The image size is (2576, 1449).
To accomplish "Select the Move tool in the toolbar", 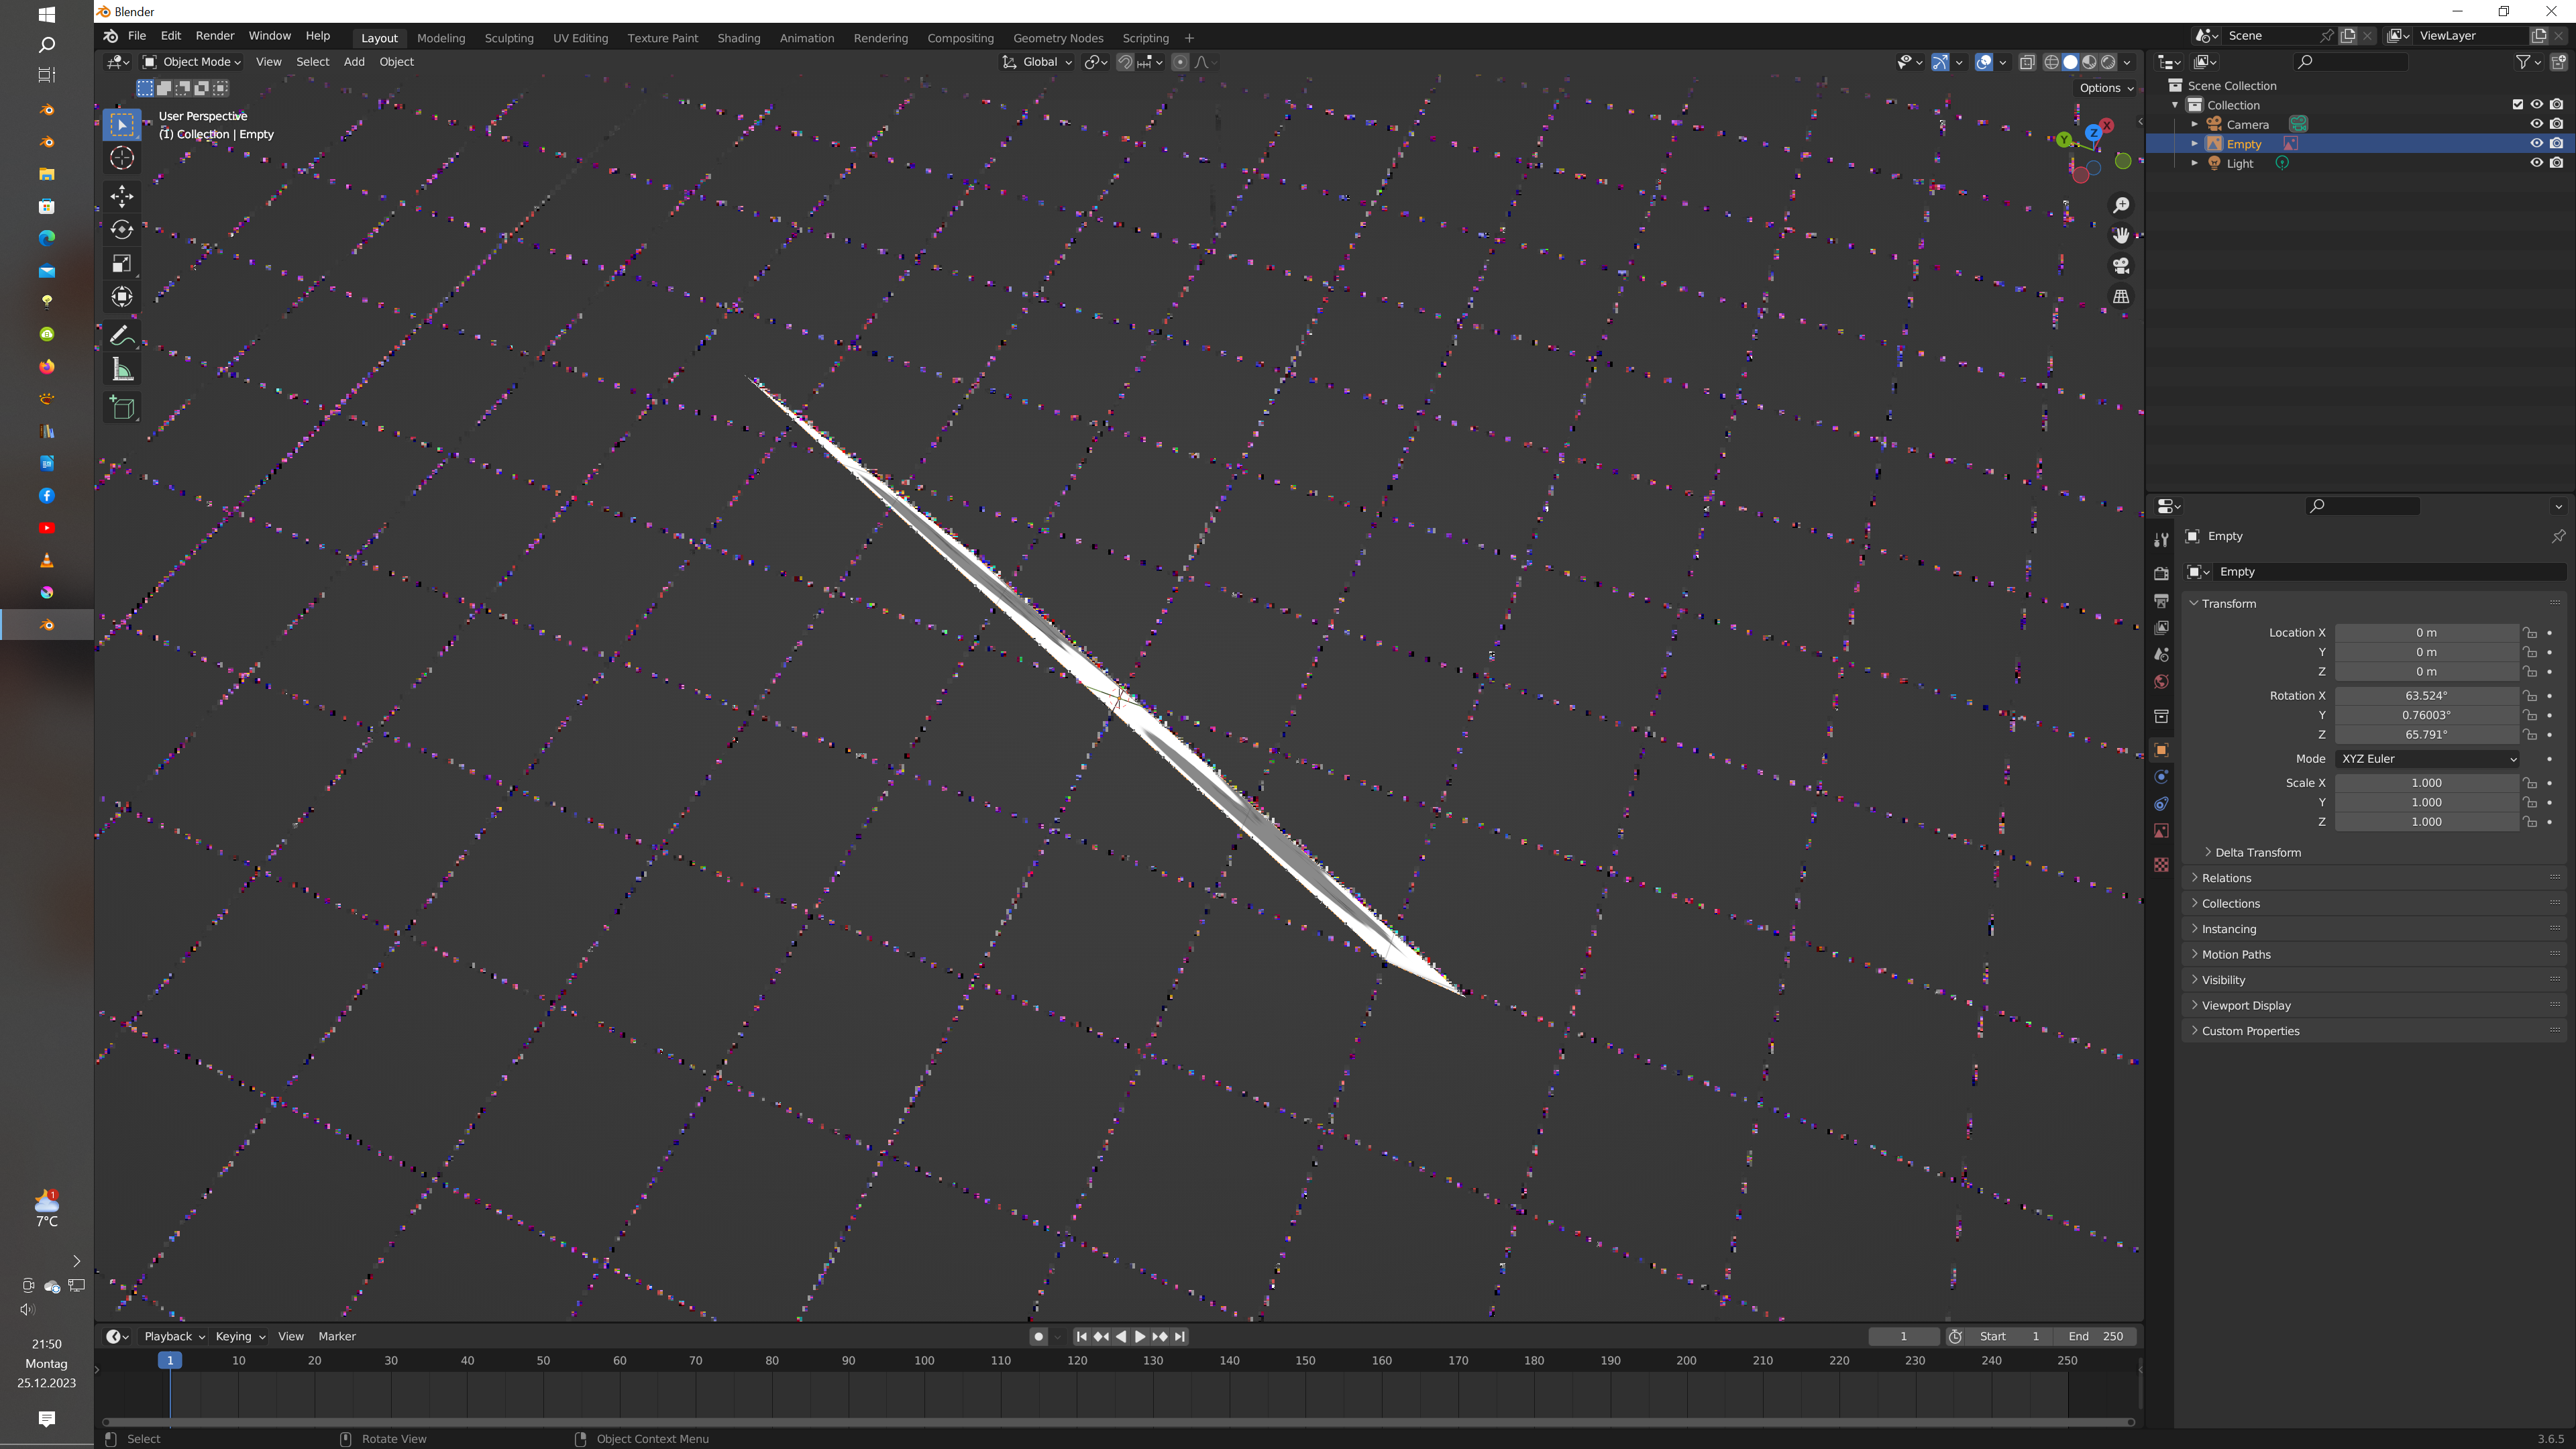I will tap(122, 196).
